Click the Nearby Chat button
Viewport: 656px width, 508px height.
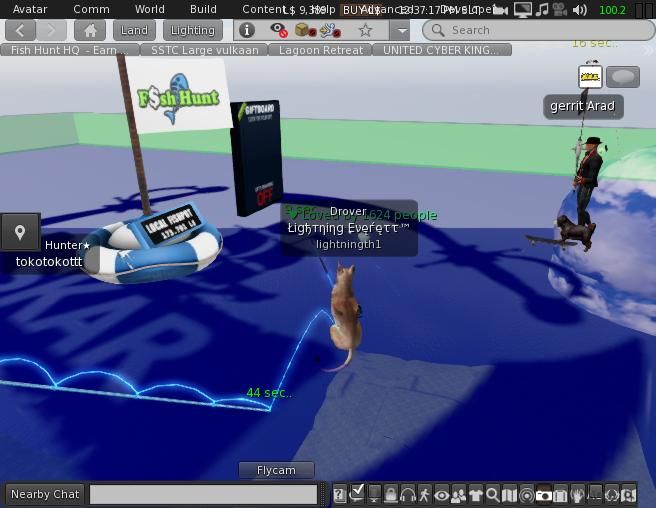point(45,494)
